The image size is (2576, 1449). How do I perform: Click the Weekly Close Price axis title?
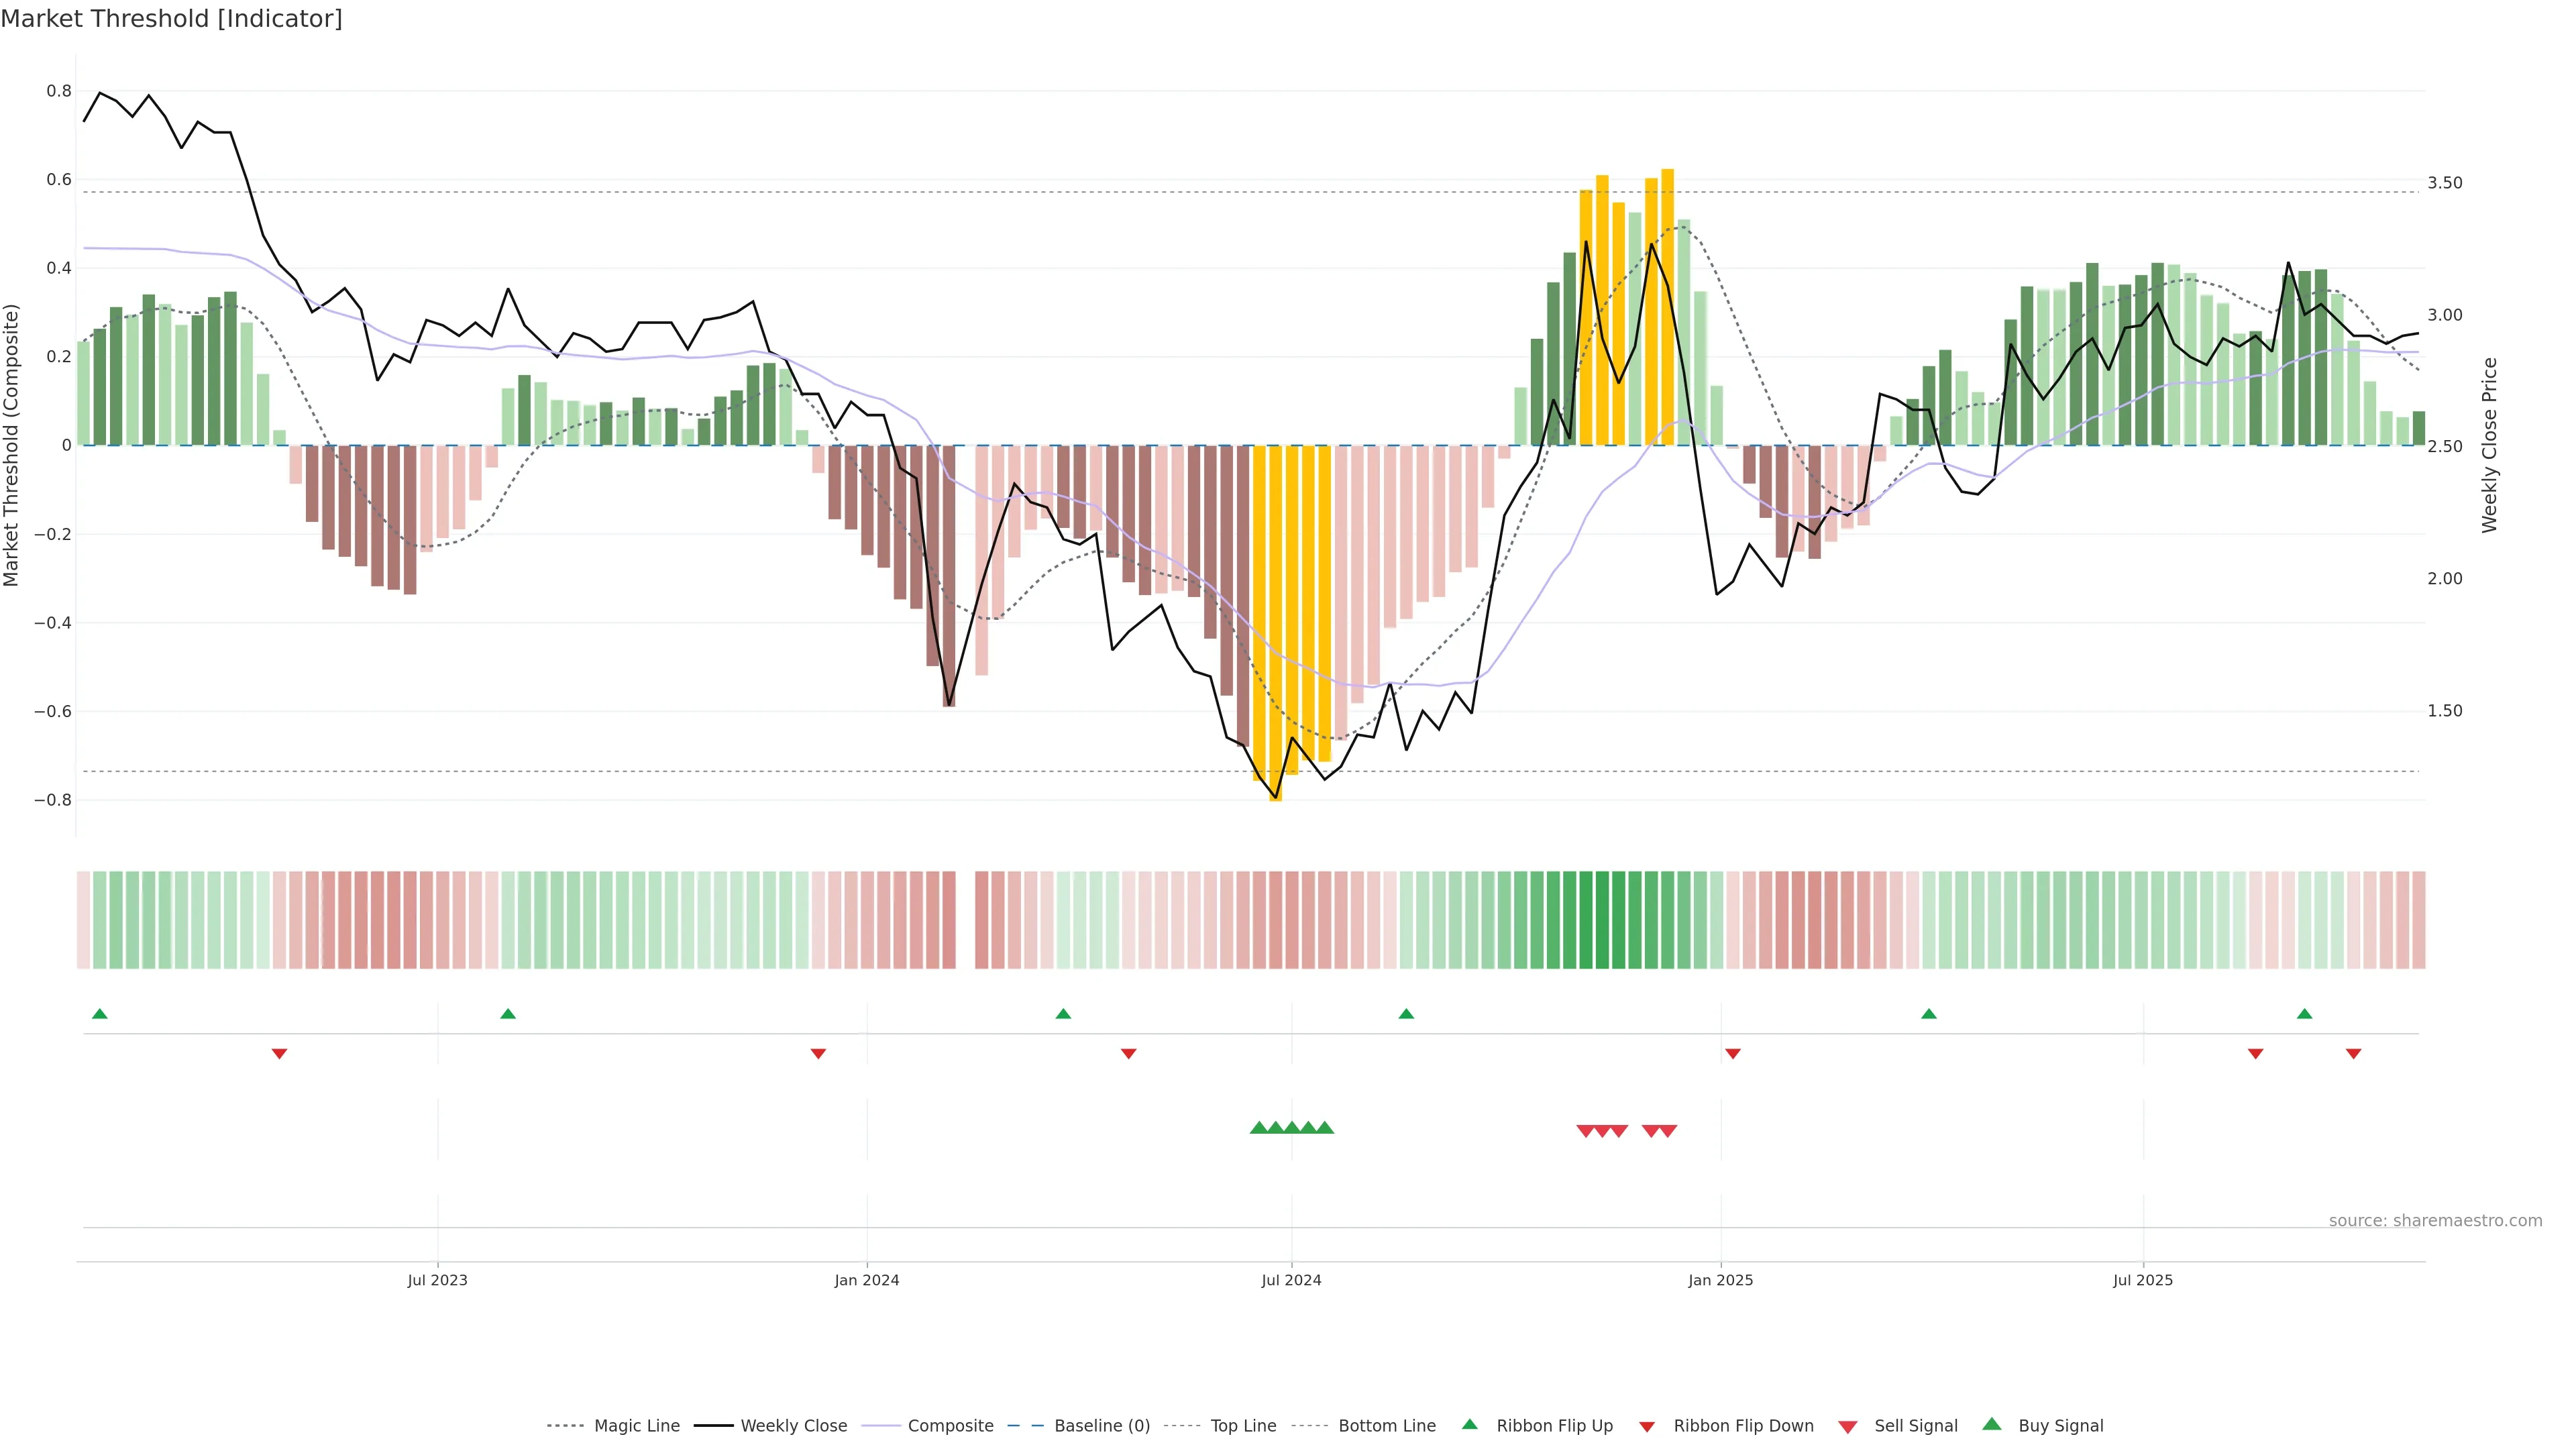[2489, 445]
